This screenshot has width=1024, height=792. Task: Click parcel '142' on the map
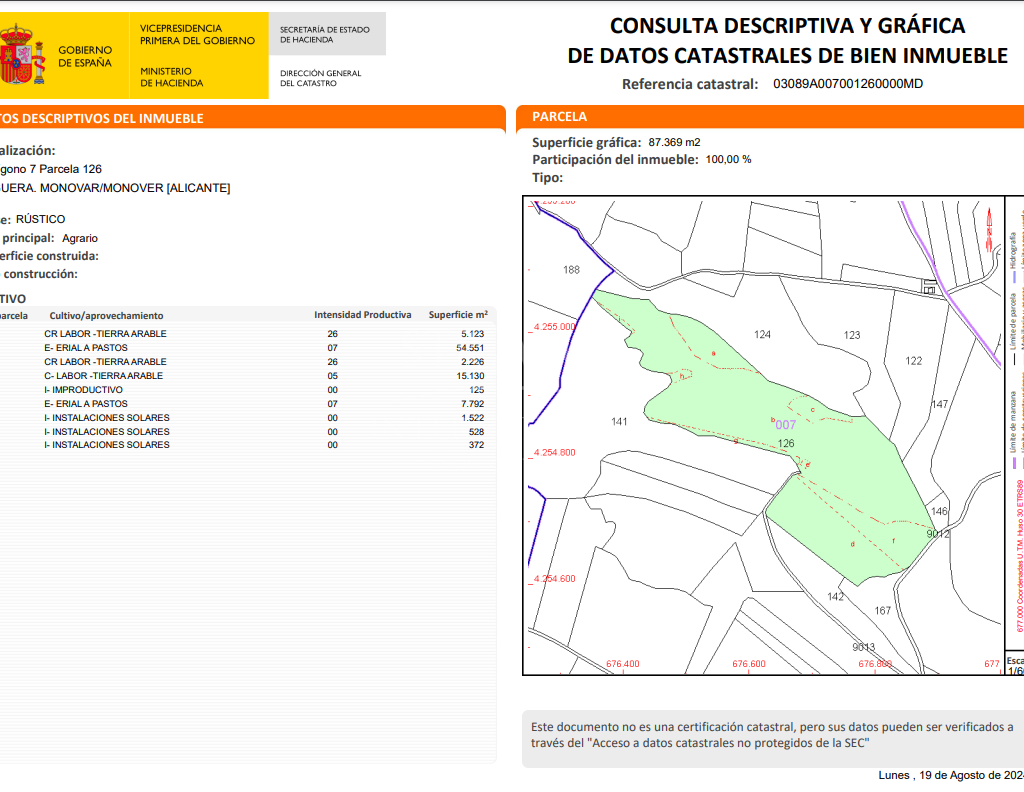click(x=835, y=596)
